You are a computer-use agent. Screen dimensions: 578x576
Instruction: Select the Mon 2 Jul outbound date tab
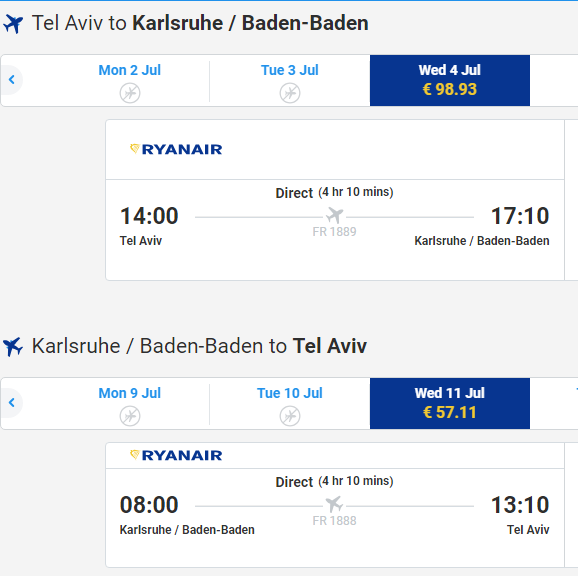[x=130, y=80]
